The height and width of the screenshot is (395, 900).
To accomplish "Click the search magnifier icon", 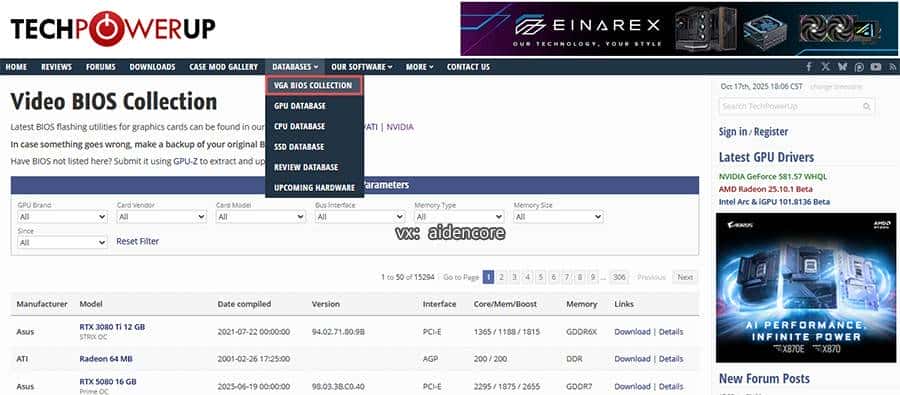I will coord(867,106).
